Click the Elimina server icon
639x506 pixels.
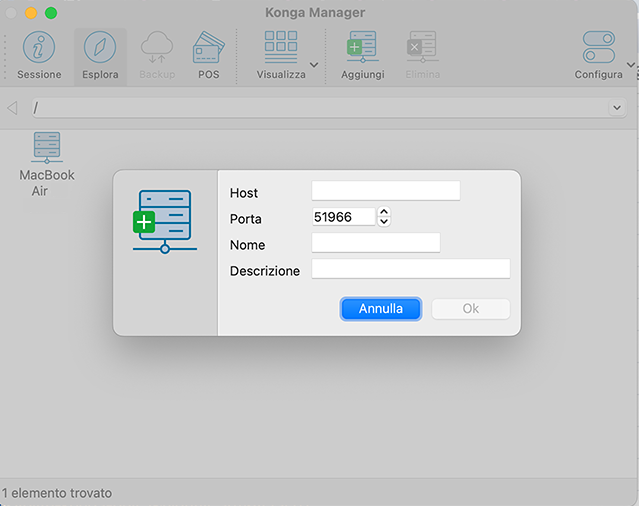click(x=421, y=47)
